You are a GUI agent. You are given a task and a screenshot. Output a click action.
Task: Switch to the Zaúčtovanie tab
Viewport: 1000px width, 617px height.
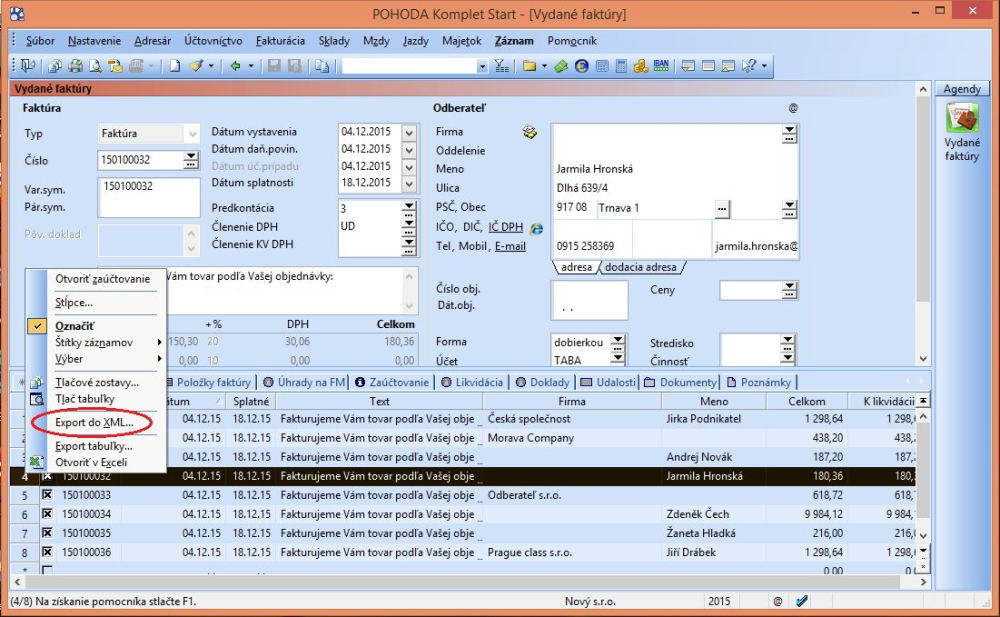(392, 382)
